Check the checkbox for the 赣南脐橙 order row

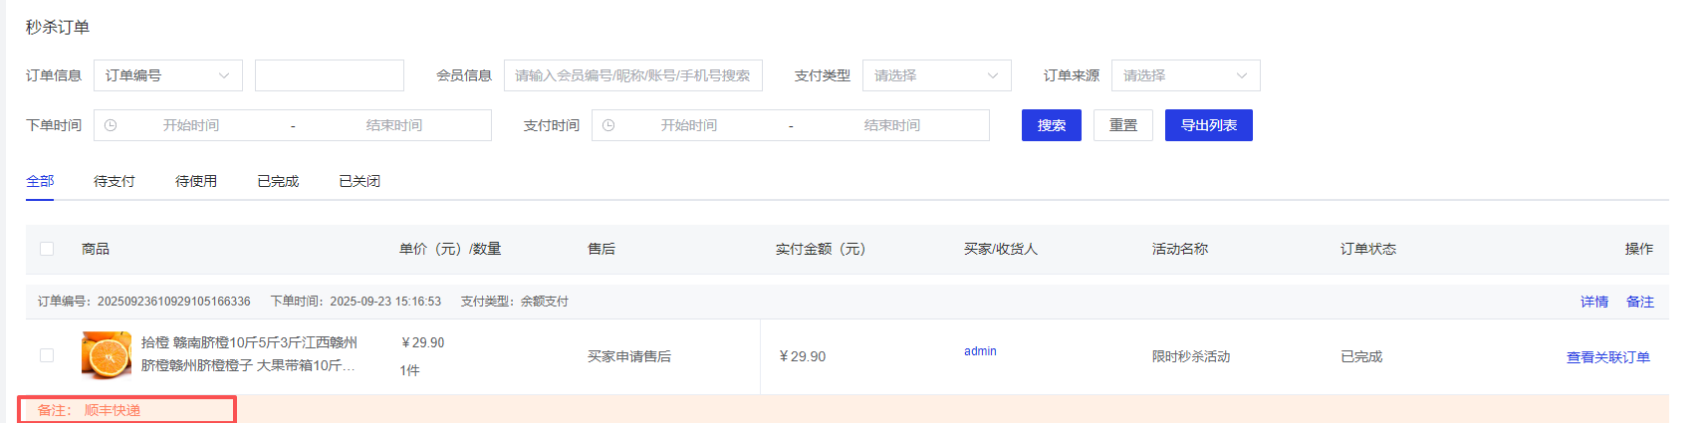[x=47, y=355]
